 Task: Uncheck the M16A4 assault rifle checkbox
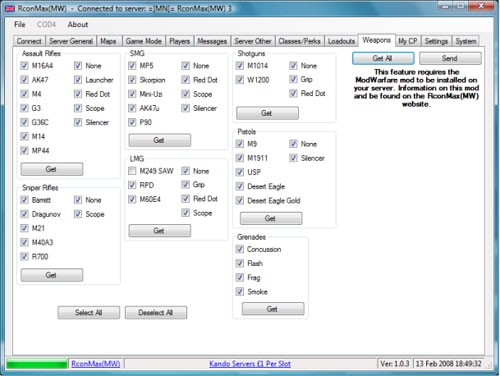(x=24, y=65)
